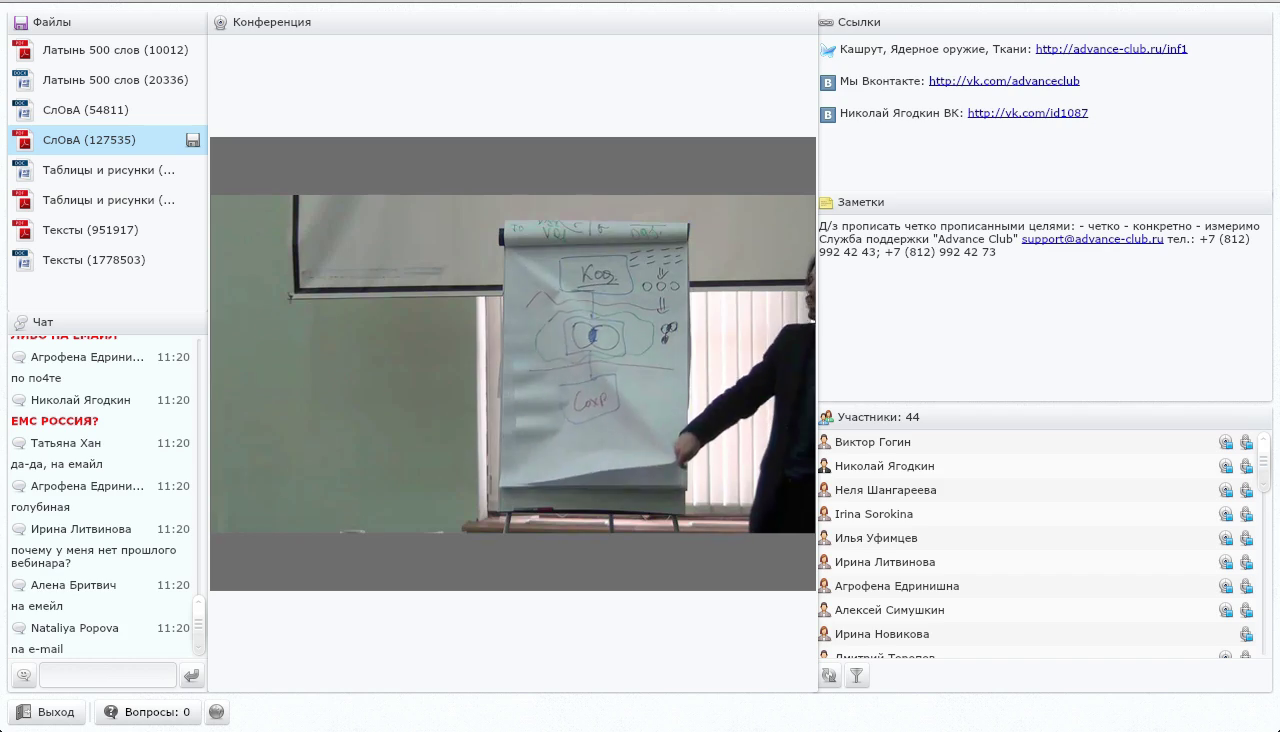1280x732 pixels.
Task: Send the chat message with arrow button
Action: 191,675
